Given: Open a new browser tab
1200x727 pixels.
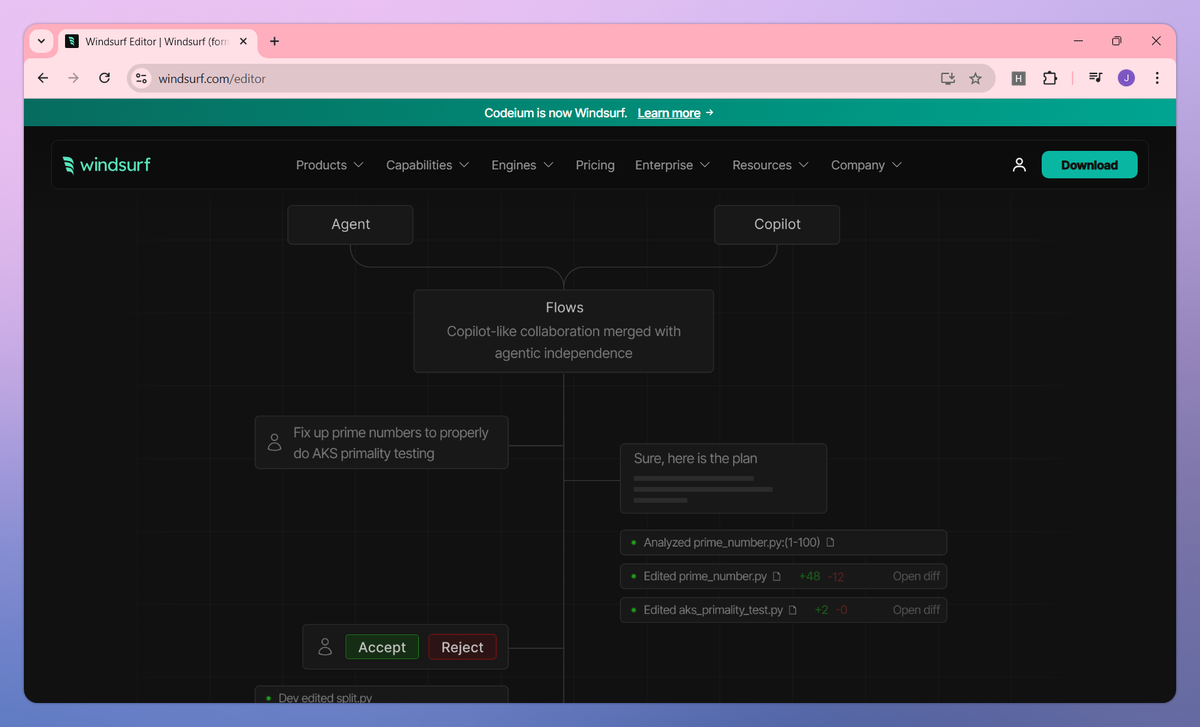Looking at the screenshot, I should point(275,41).
